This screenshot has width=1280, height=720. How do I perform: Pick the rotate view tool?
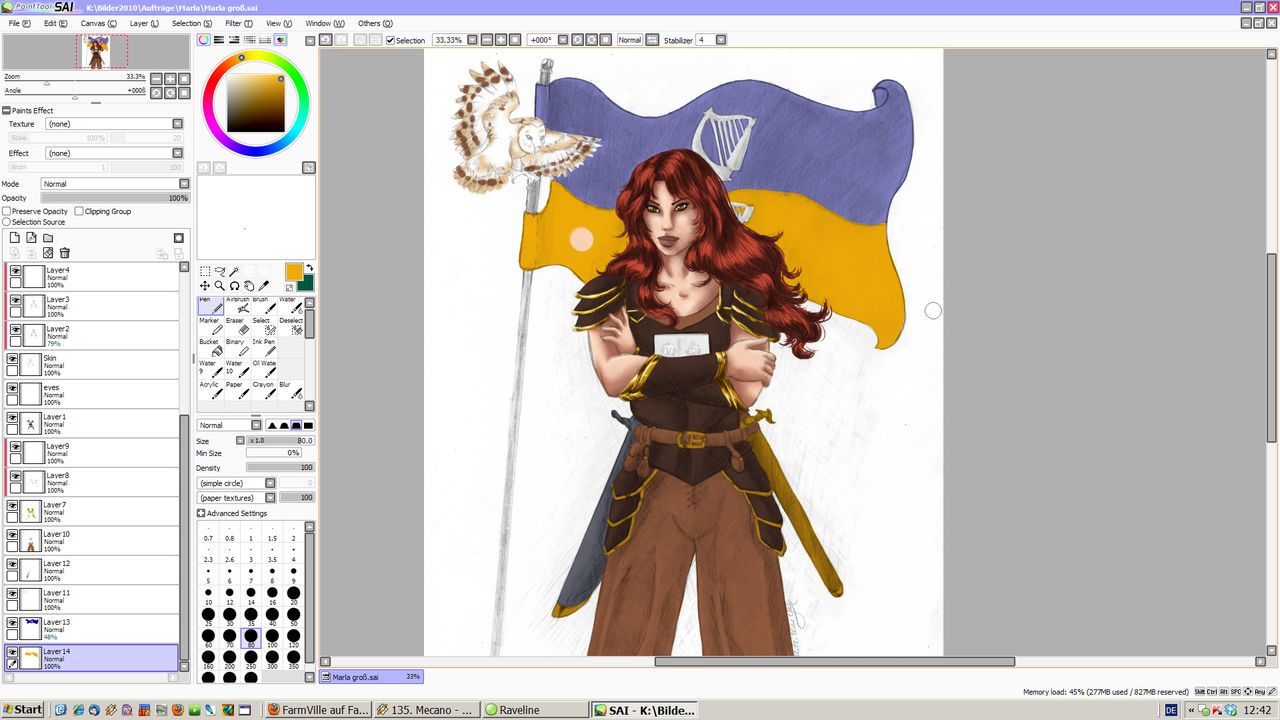point(235,286)
